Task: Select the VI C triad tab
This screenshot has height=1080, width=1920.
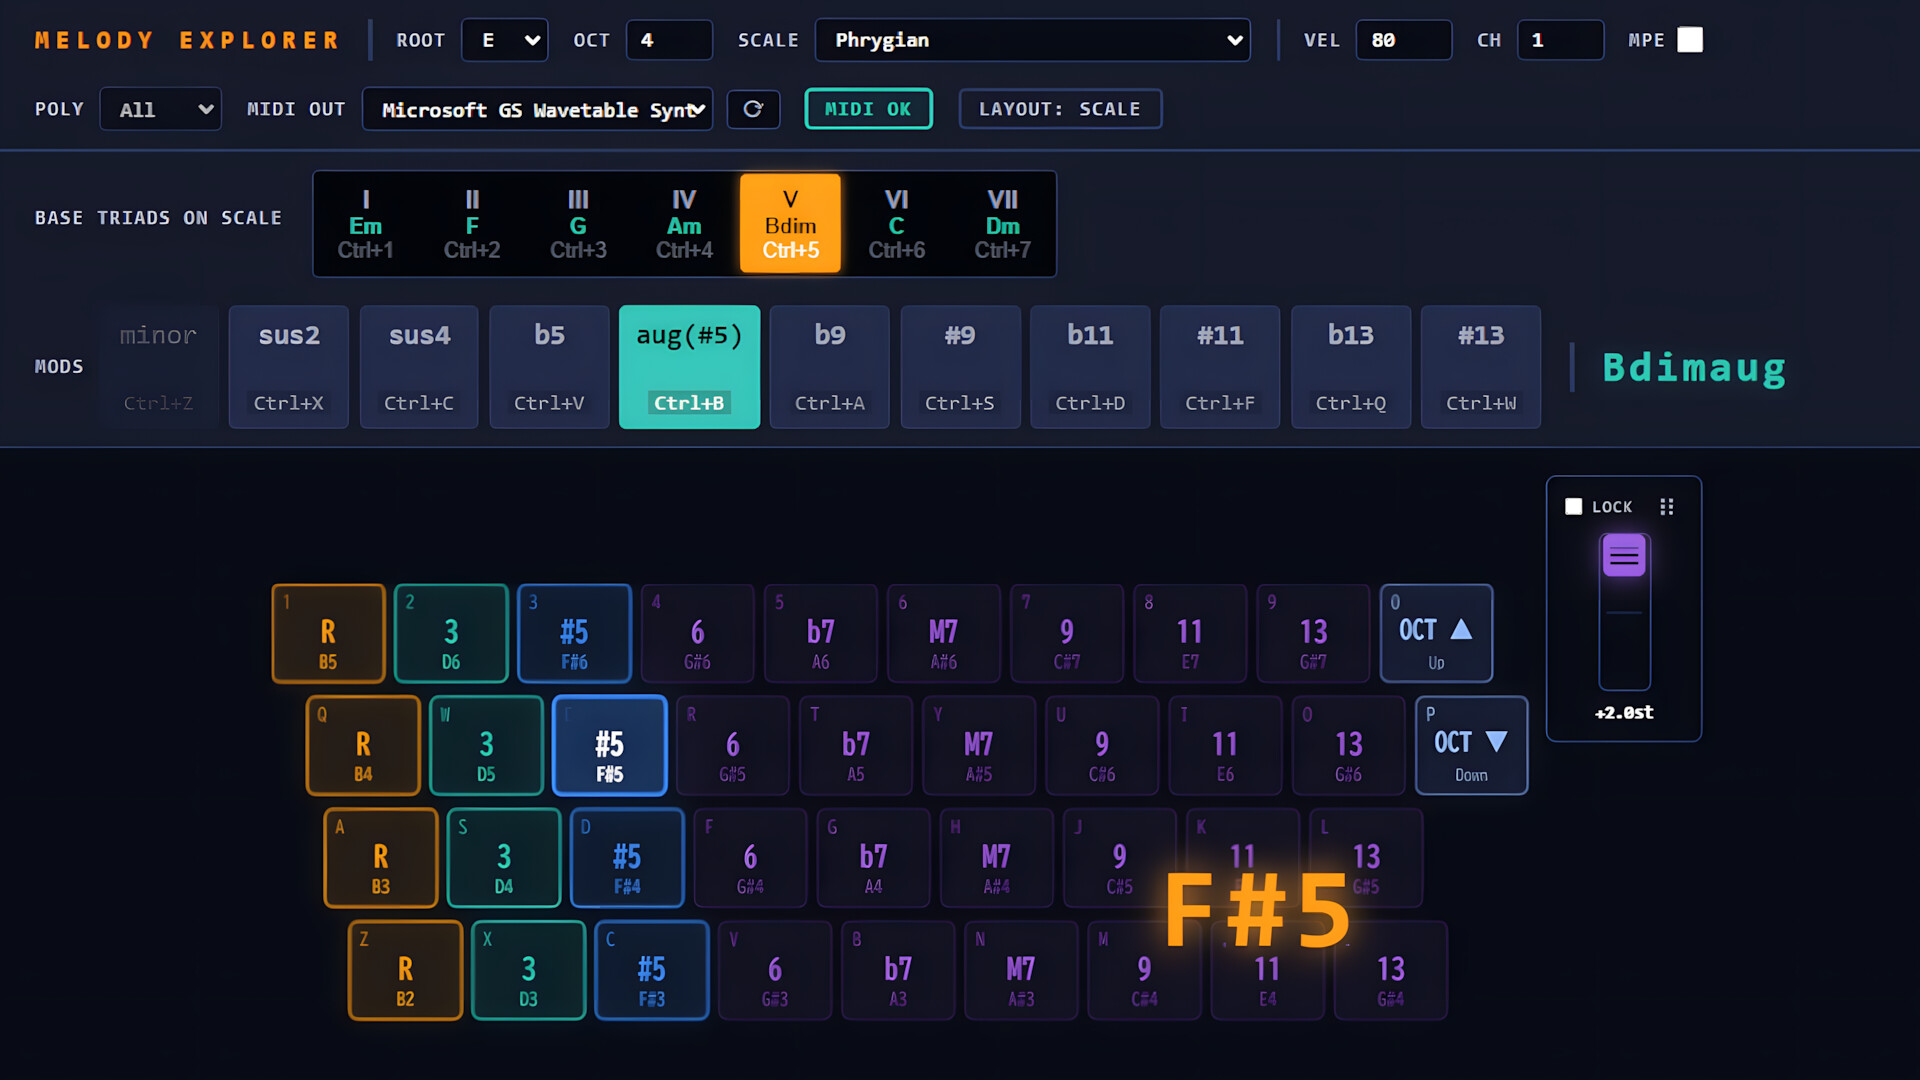Action: (897, 224)
